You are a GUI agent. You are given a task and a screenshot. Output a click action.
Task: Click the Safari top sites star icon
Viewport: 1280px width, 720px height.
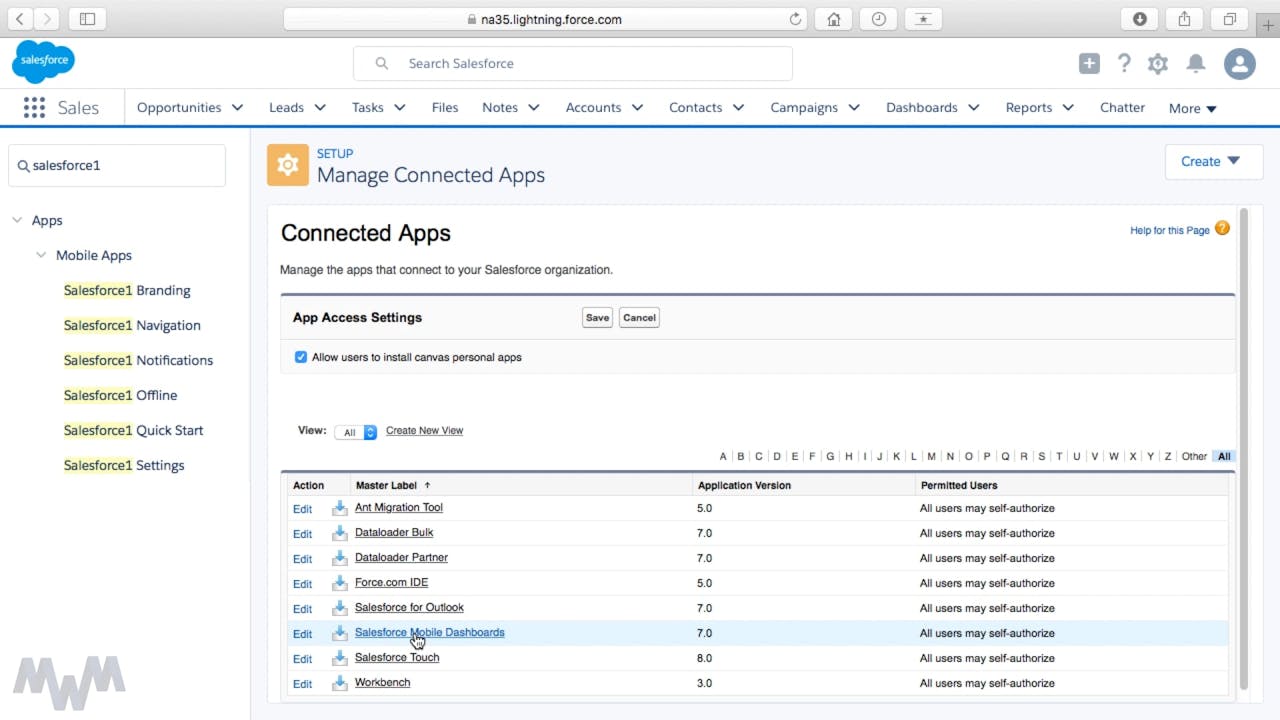point(923,19)
